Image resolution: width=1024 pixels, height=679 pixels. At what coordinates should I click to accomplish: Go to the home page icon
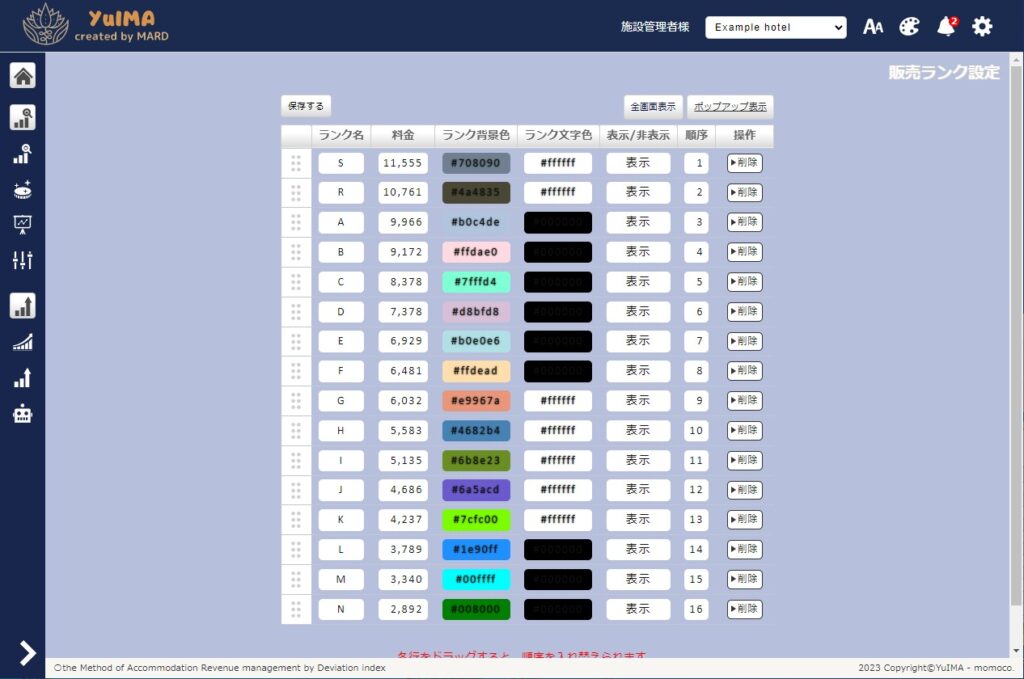coord(22,76)
